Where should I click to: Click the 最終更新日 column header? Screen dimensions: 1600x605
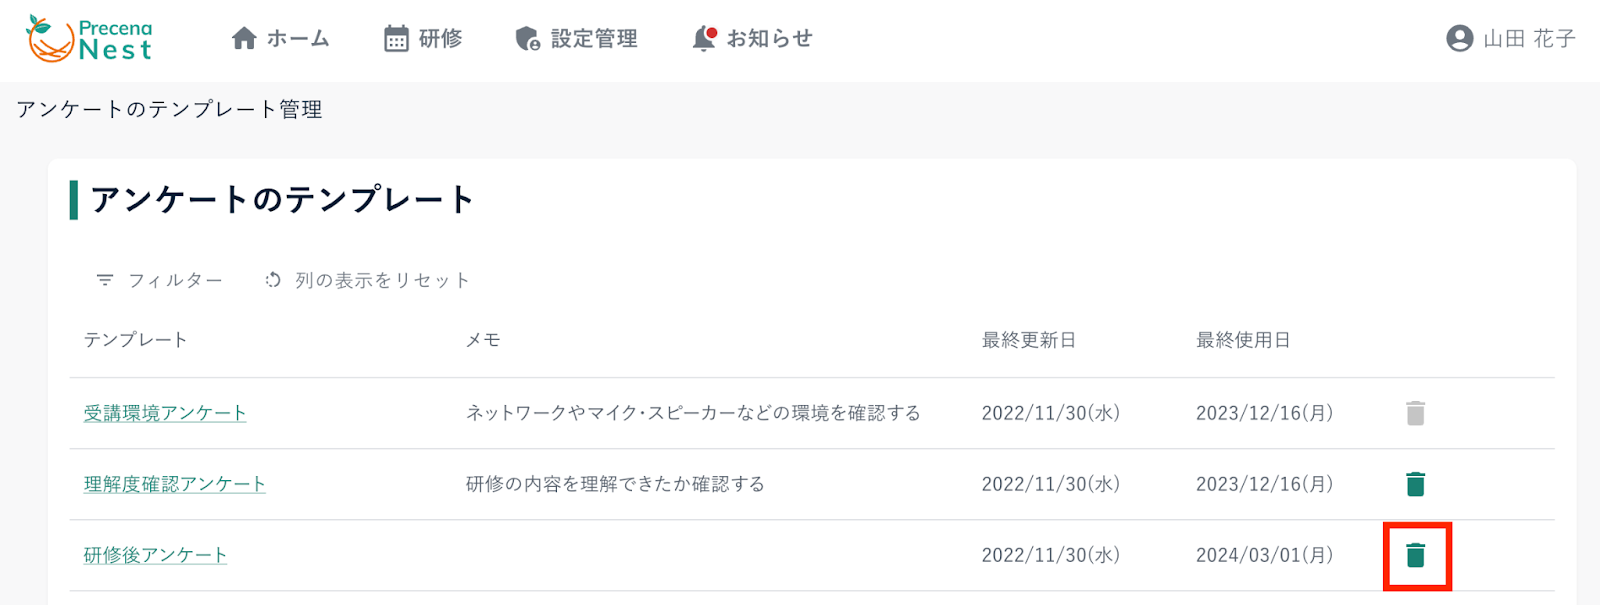click(1028, 340)
